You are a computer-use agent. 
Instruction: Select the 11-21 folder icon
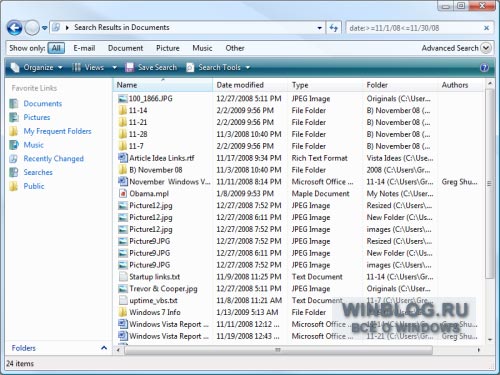pyautogui.click(x=123, y=122)
